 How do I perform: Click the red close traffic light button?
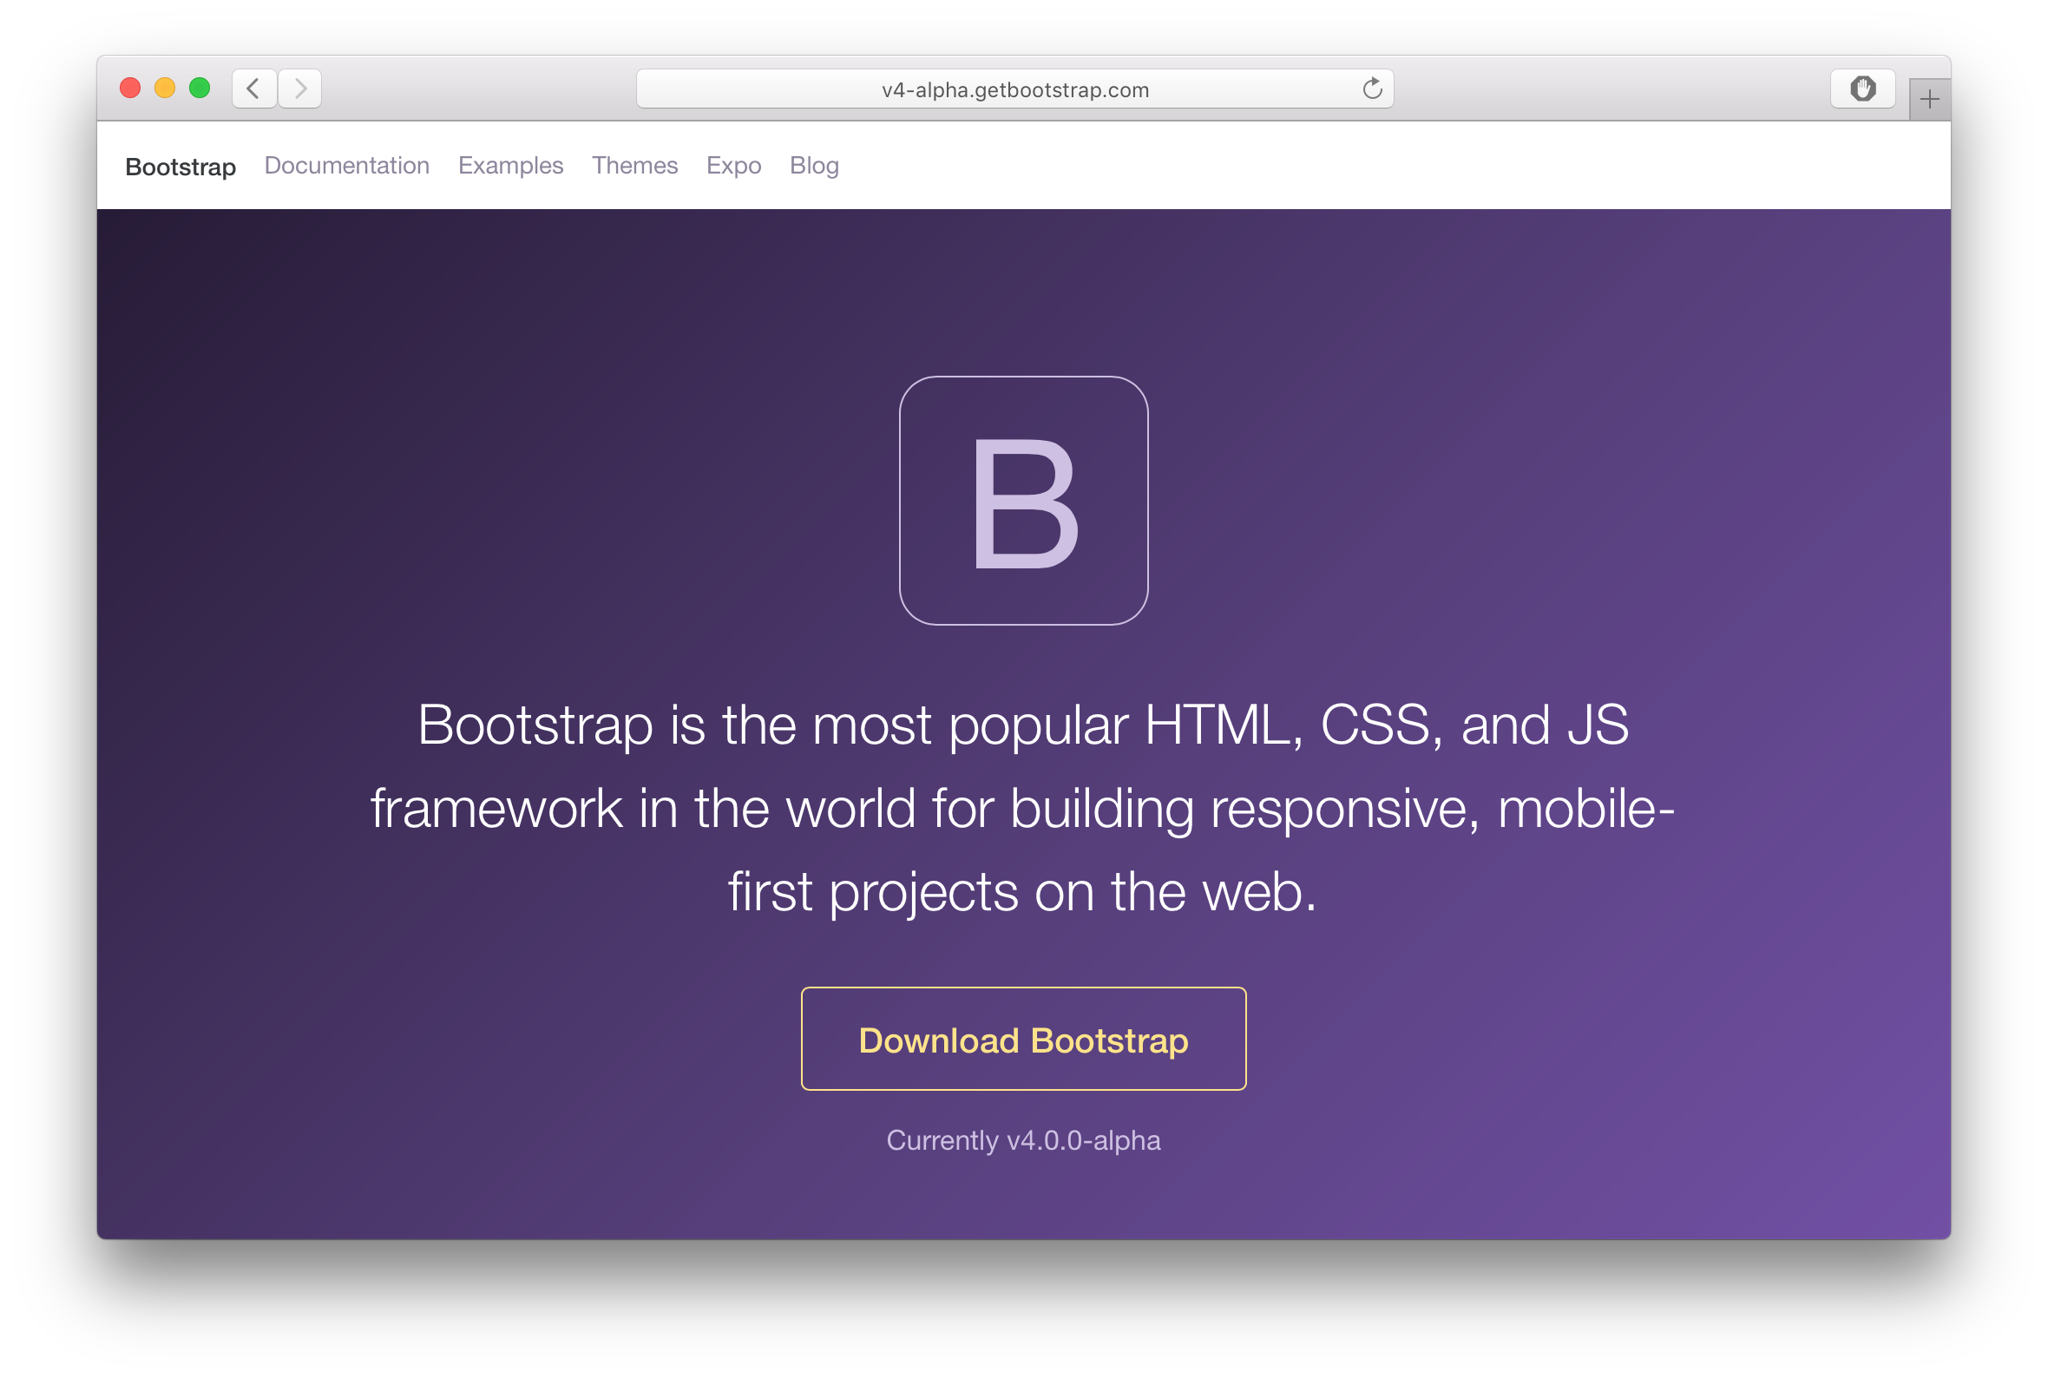coord(130,88)
